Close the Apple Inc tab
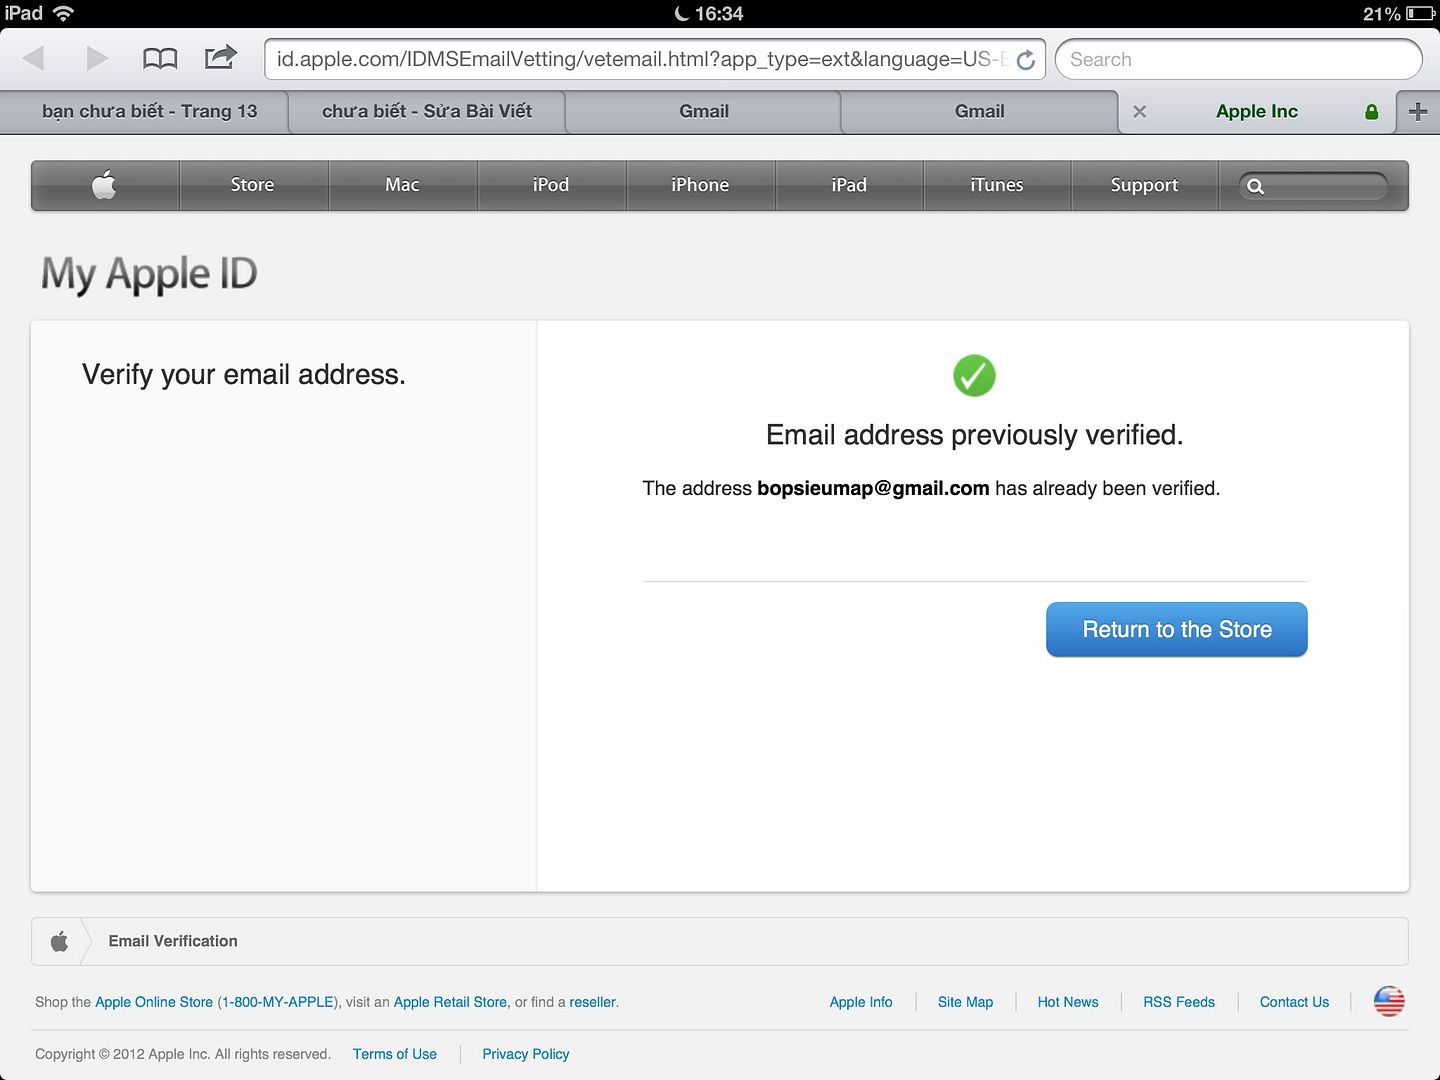 pyautogui.click(x=1139, y=112)
